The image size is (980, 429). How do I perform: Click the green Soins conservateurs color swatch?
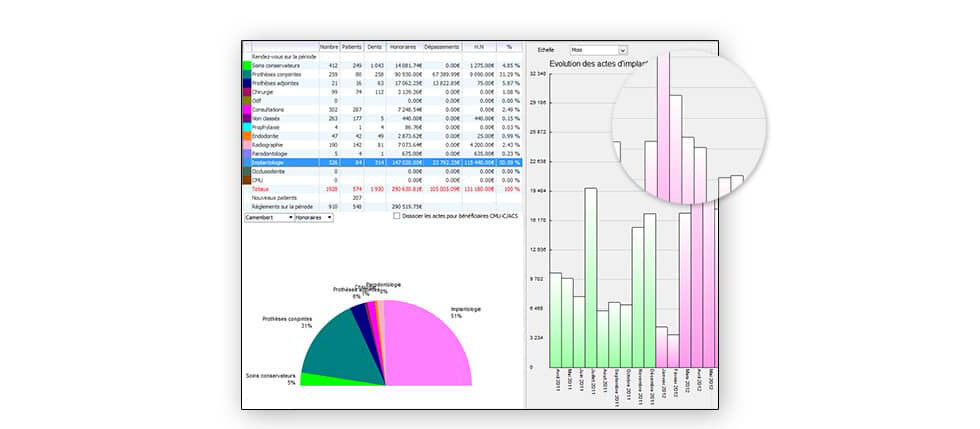[x=247, y=65]
